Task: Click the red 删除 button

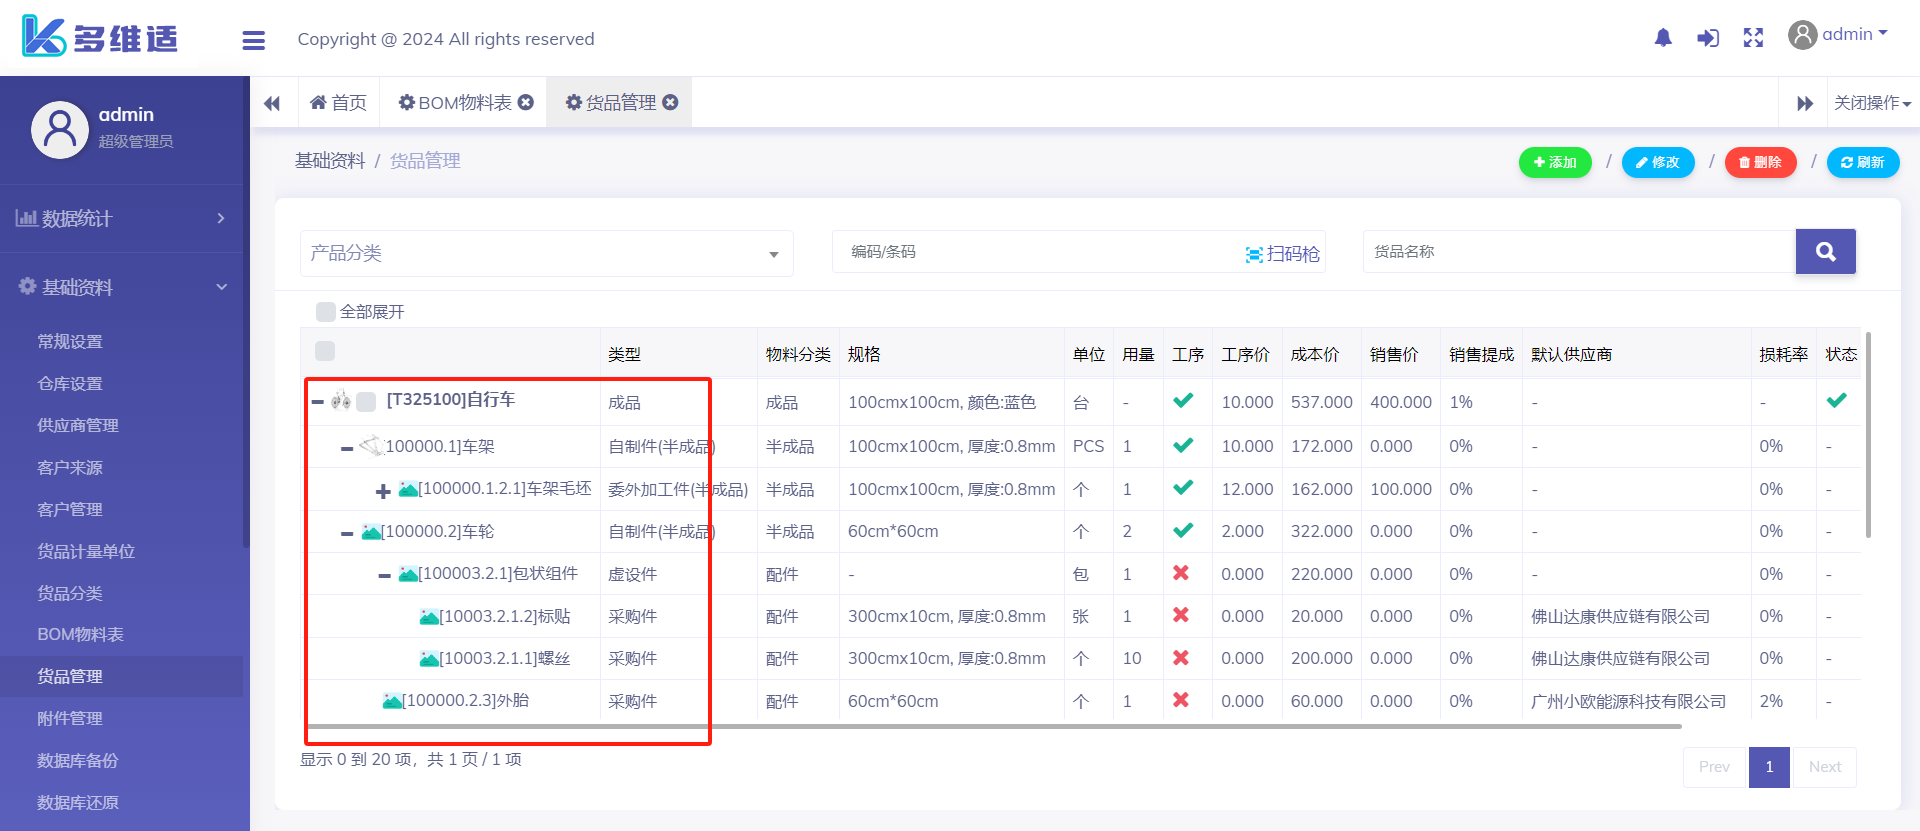Action: click(x=1760, y=162)
